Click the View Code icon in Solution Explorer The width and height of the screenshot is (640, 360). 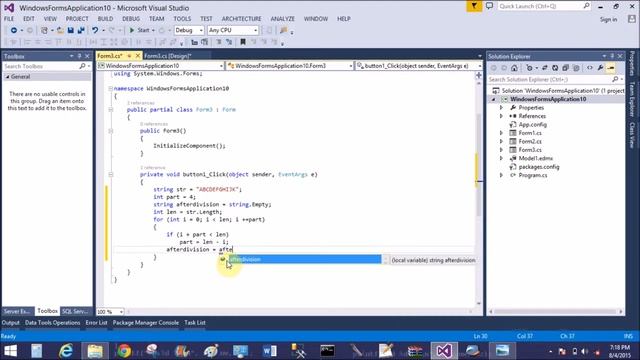tap(590, 68)
